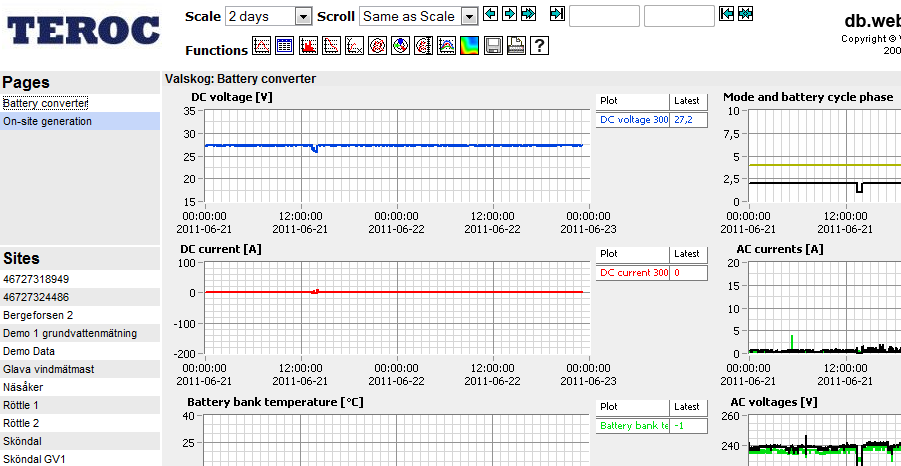Click the first empty date input field
The height and width of the screenshot is (466, 901).
(604, 16)
